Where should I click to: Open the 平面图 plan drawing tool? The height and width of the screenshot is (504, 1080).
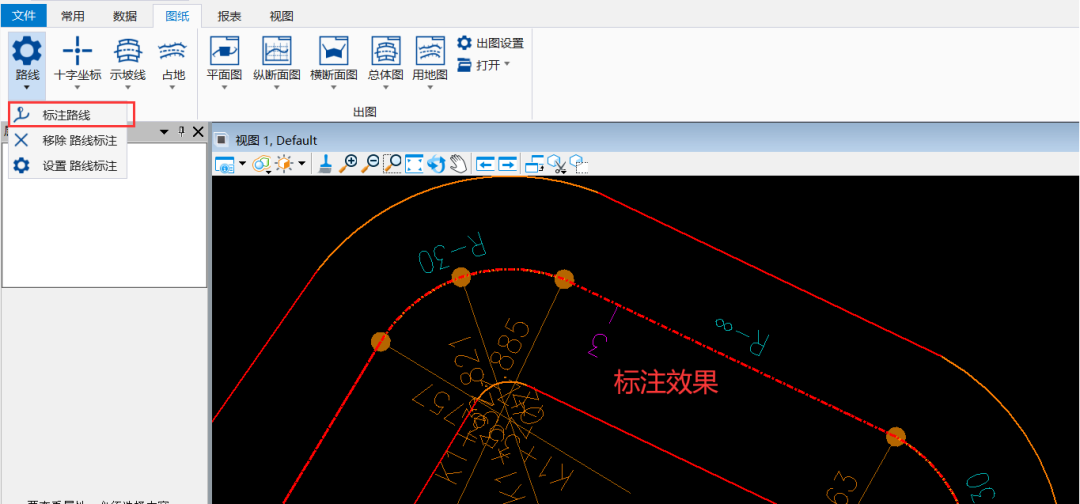pos(224,51)
